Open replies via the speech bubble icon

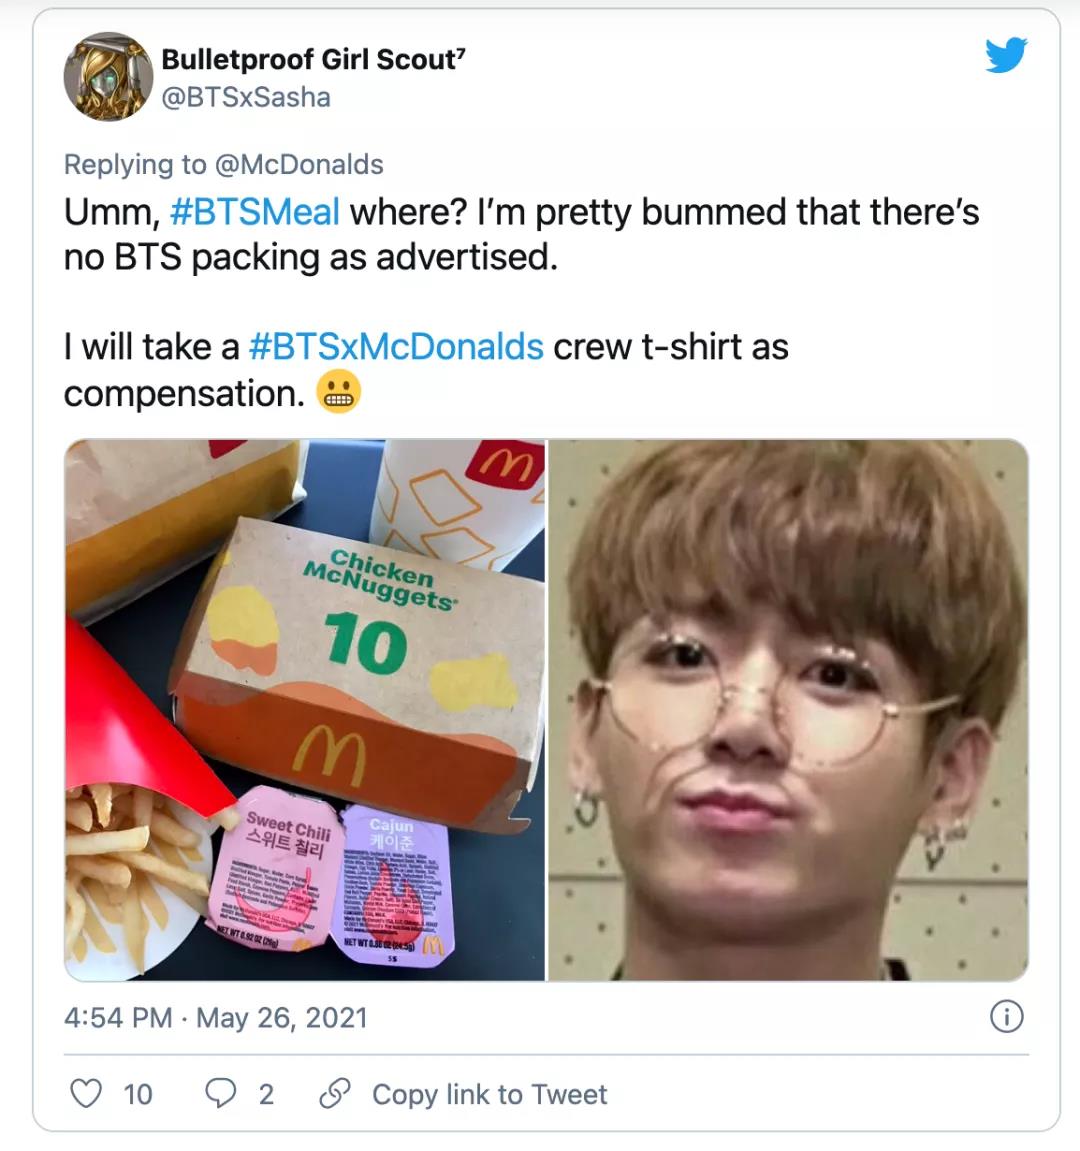[x=220, y=1093]
